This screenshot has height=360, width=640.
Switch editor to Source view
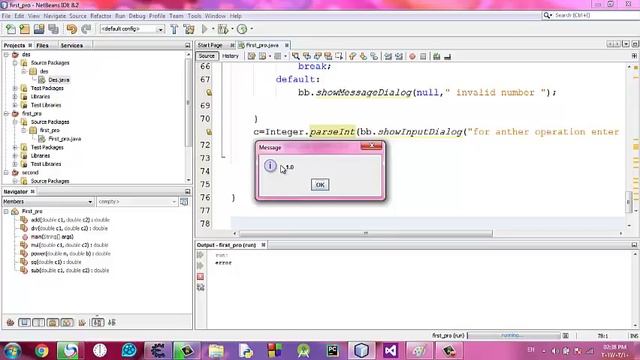207,56
